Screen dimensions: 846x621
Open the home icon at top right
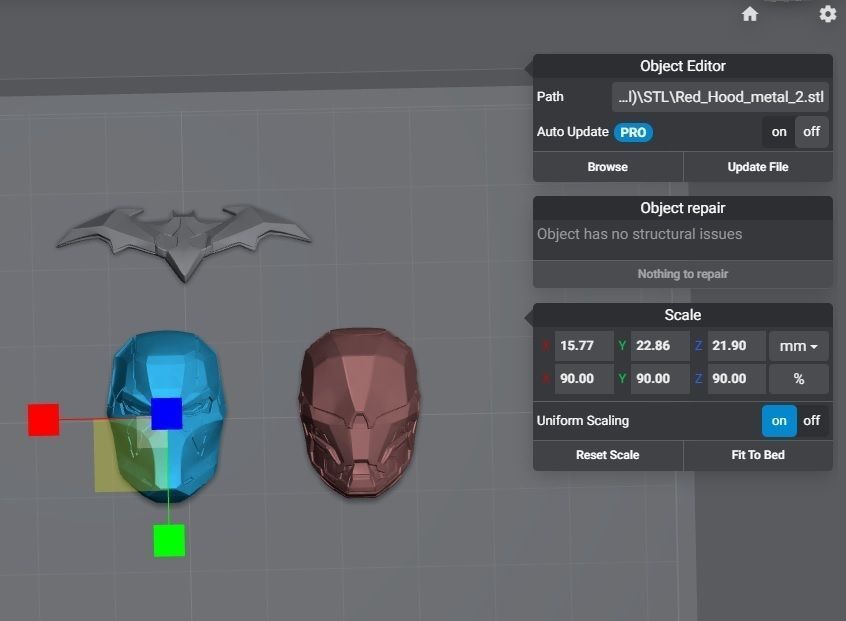tap(749, 14)
